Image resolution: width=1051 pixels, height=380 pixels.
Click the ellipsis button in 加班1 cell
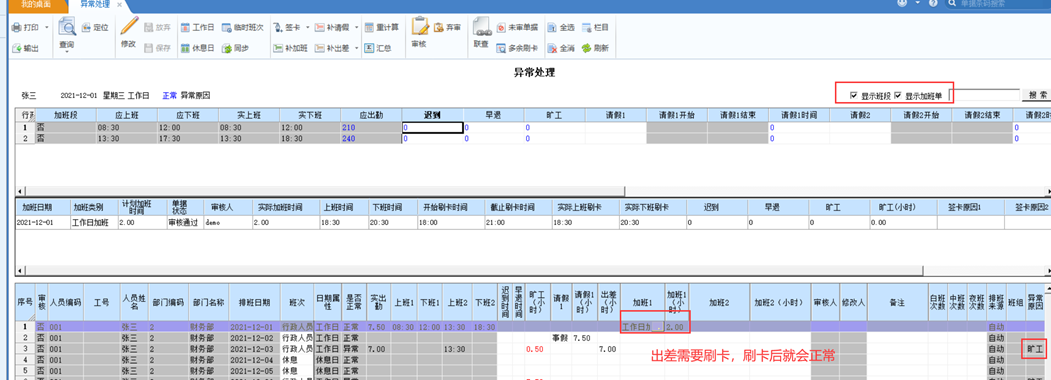click(658, 327)
